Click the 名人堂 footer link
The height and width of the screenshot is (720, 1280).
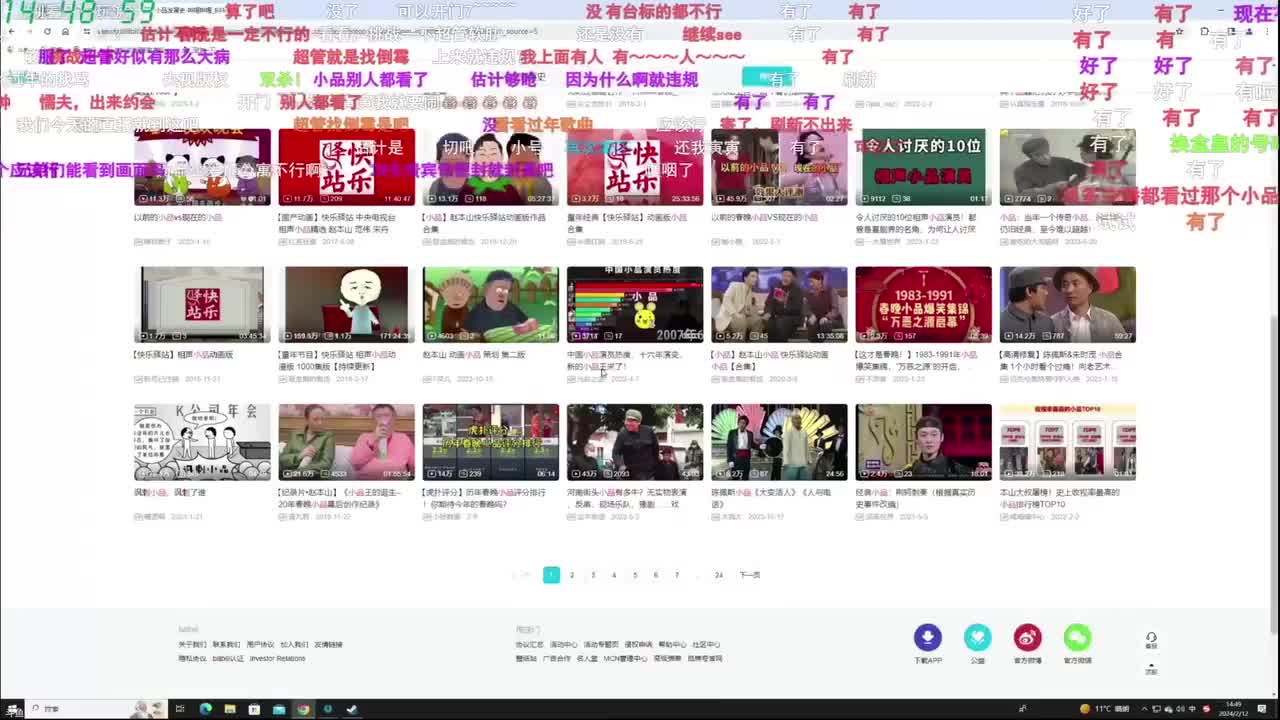point(587,658)
